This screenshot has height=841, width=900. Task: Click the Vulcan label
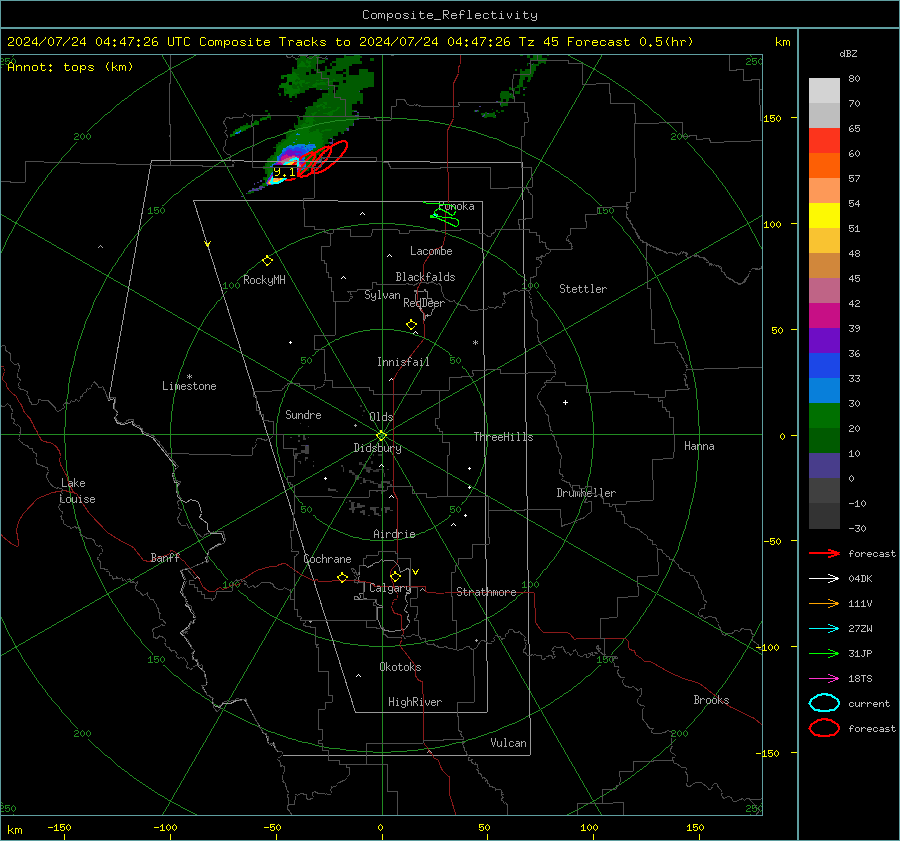click(x=508, y=742)
